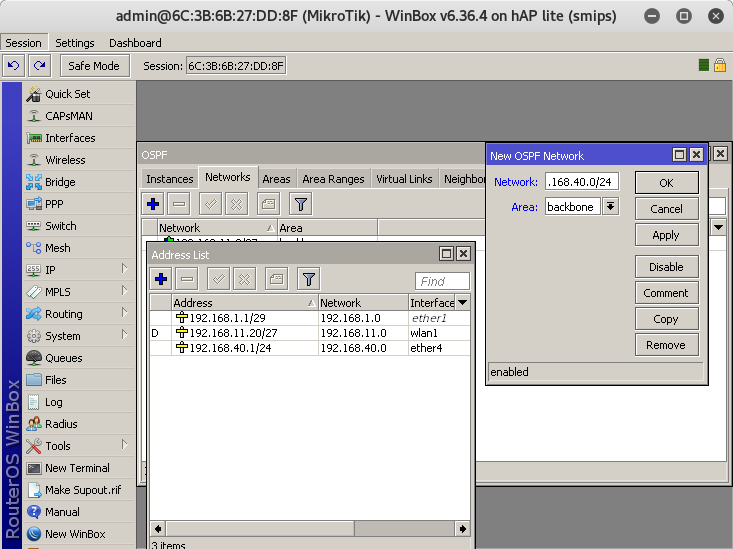Launch New Terminal
This screenshot has width=733, height=549.
point(79,468)
